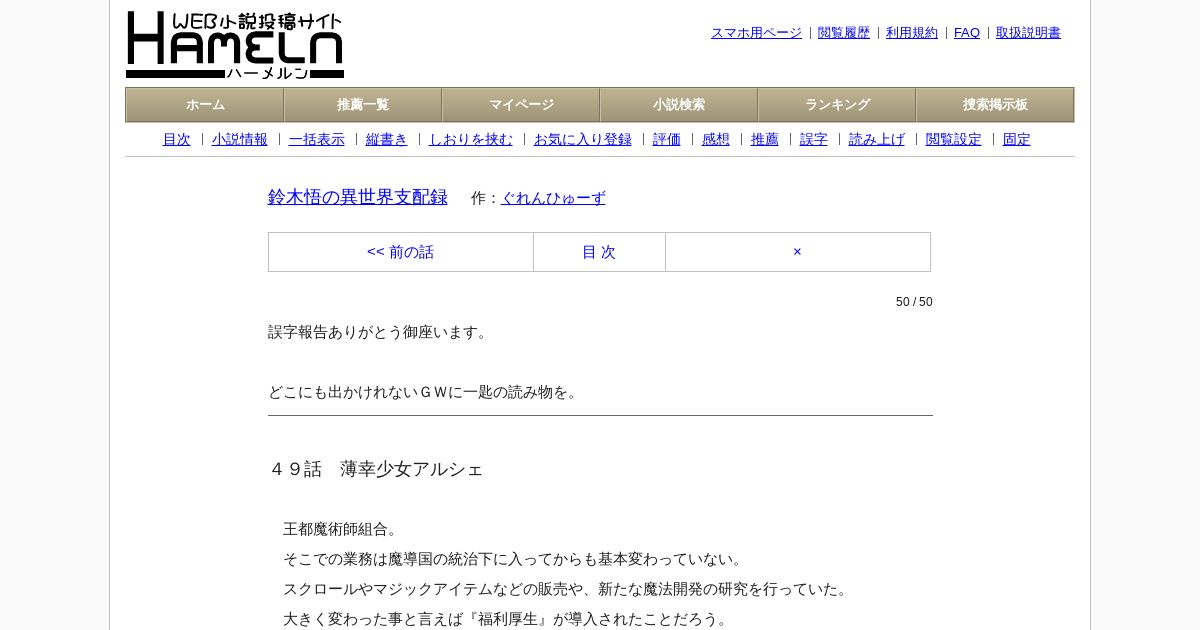The width and height of the screenshot is (1200, 630).
Task: Click the line mentioning ＧＷ
Action: (425, 392)
